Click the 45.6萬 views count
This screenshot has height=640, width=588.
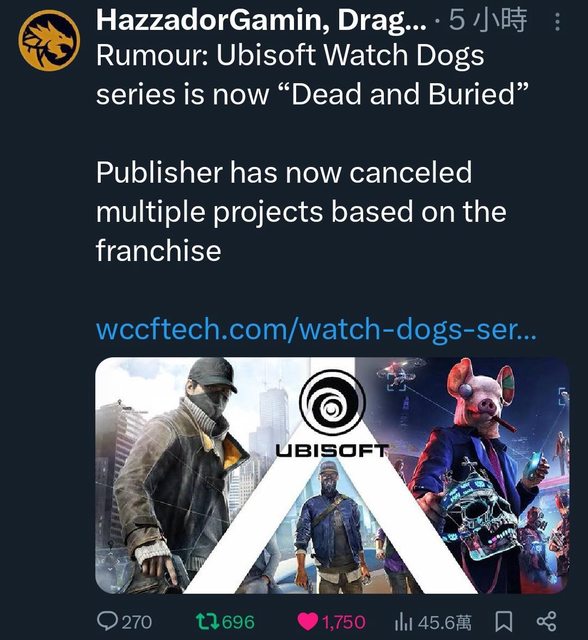click(x=444, y=622)
